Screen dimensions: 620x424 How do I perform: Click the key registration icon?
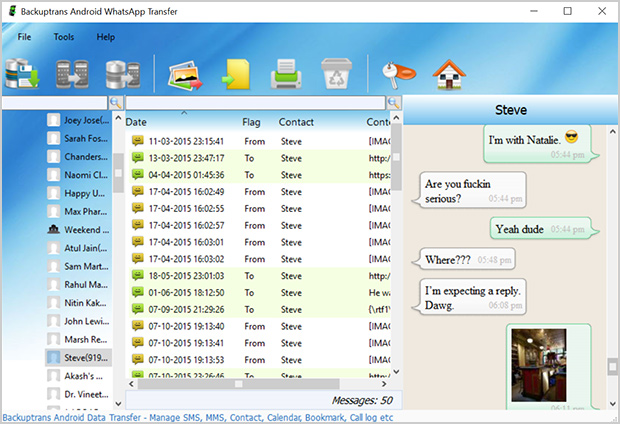click(399, 74)
